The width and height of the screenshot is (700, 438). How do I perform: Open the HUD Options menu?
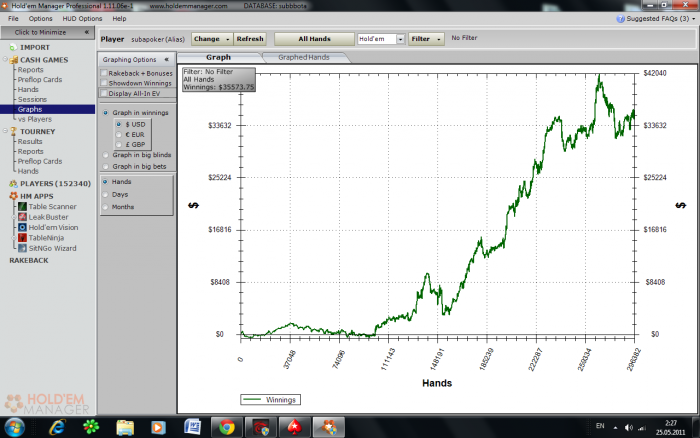[82, 19]
